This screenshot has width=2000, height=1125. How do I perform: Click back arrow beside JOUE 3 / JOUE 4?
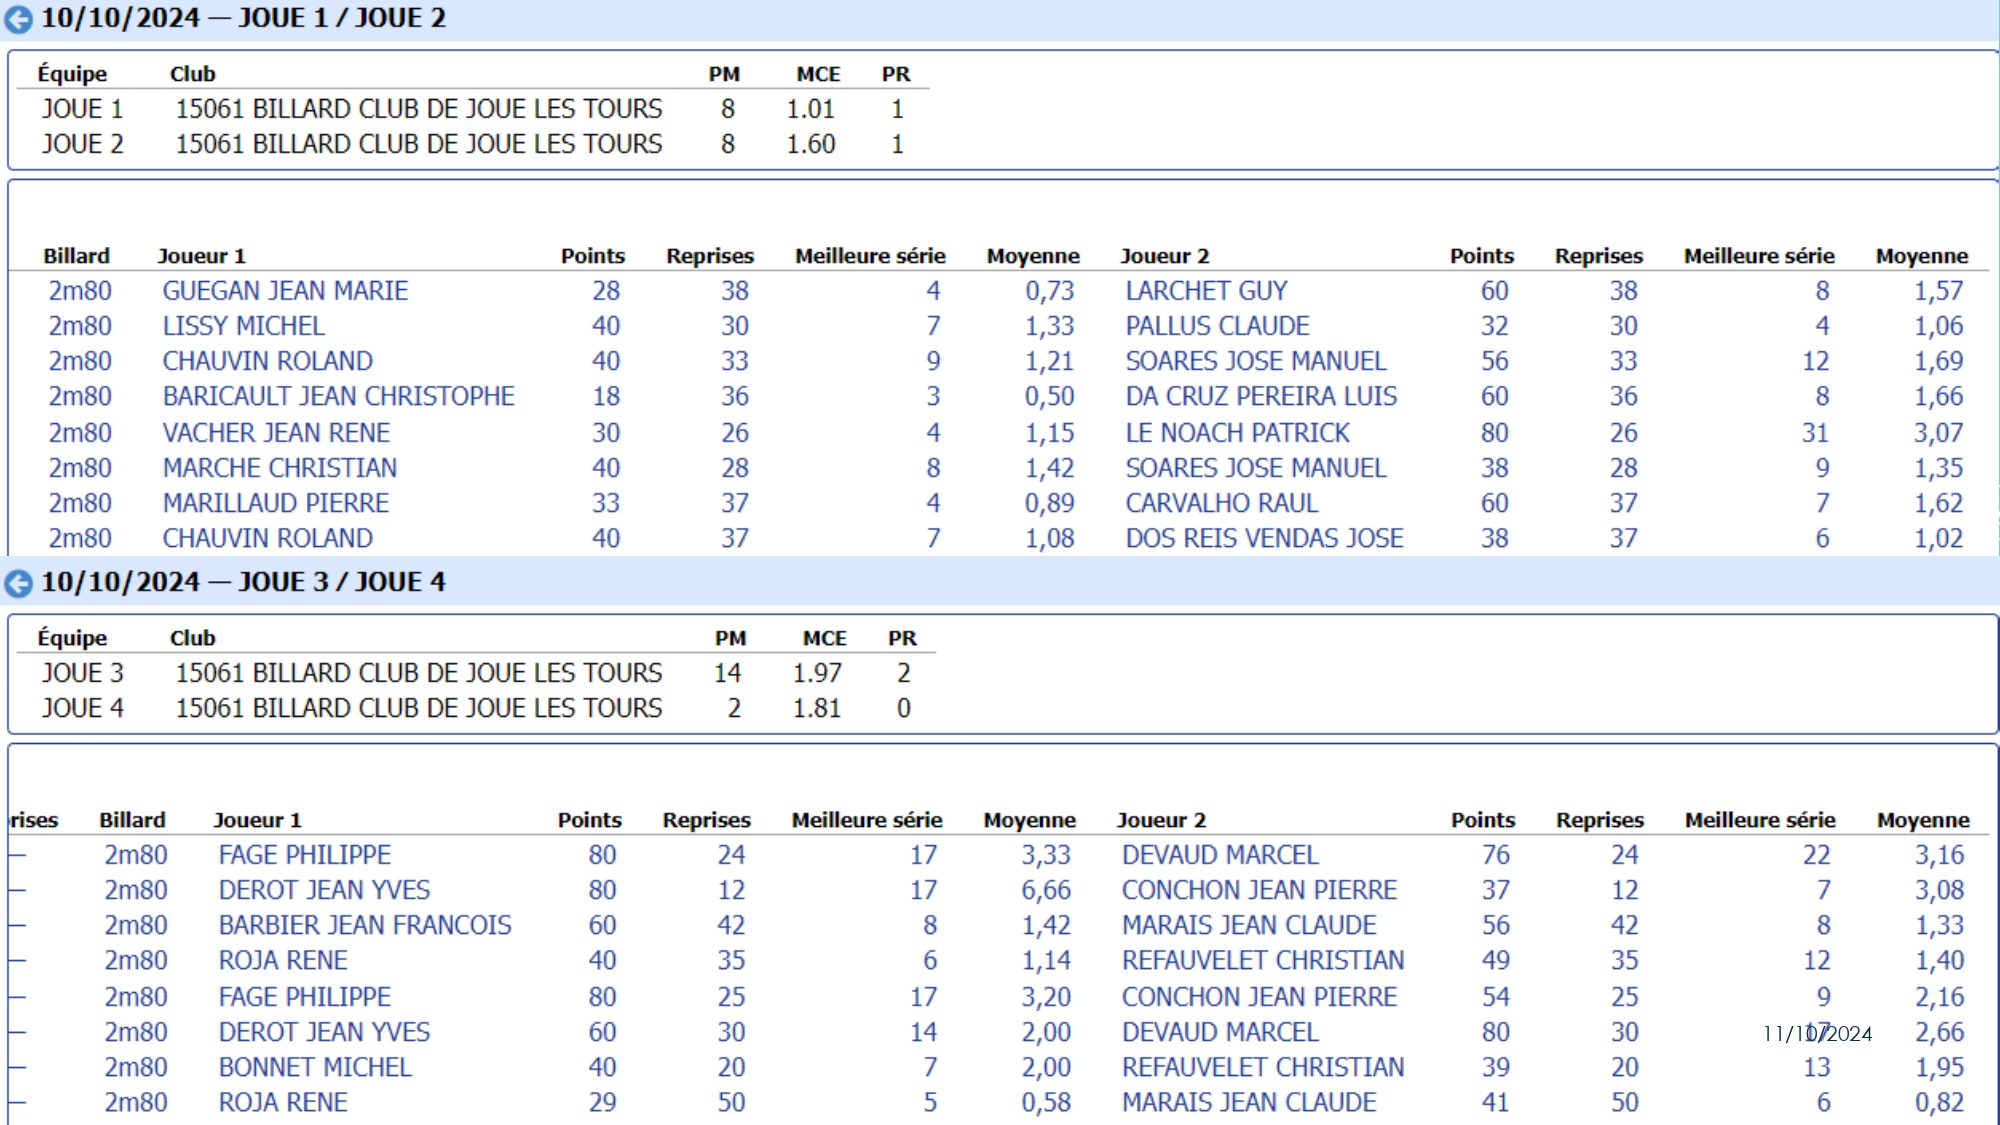pos(18,583)
